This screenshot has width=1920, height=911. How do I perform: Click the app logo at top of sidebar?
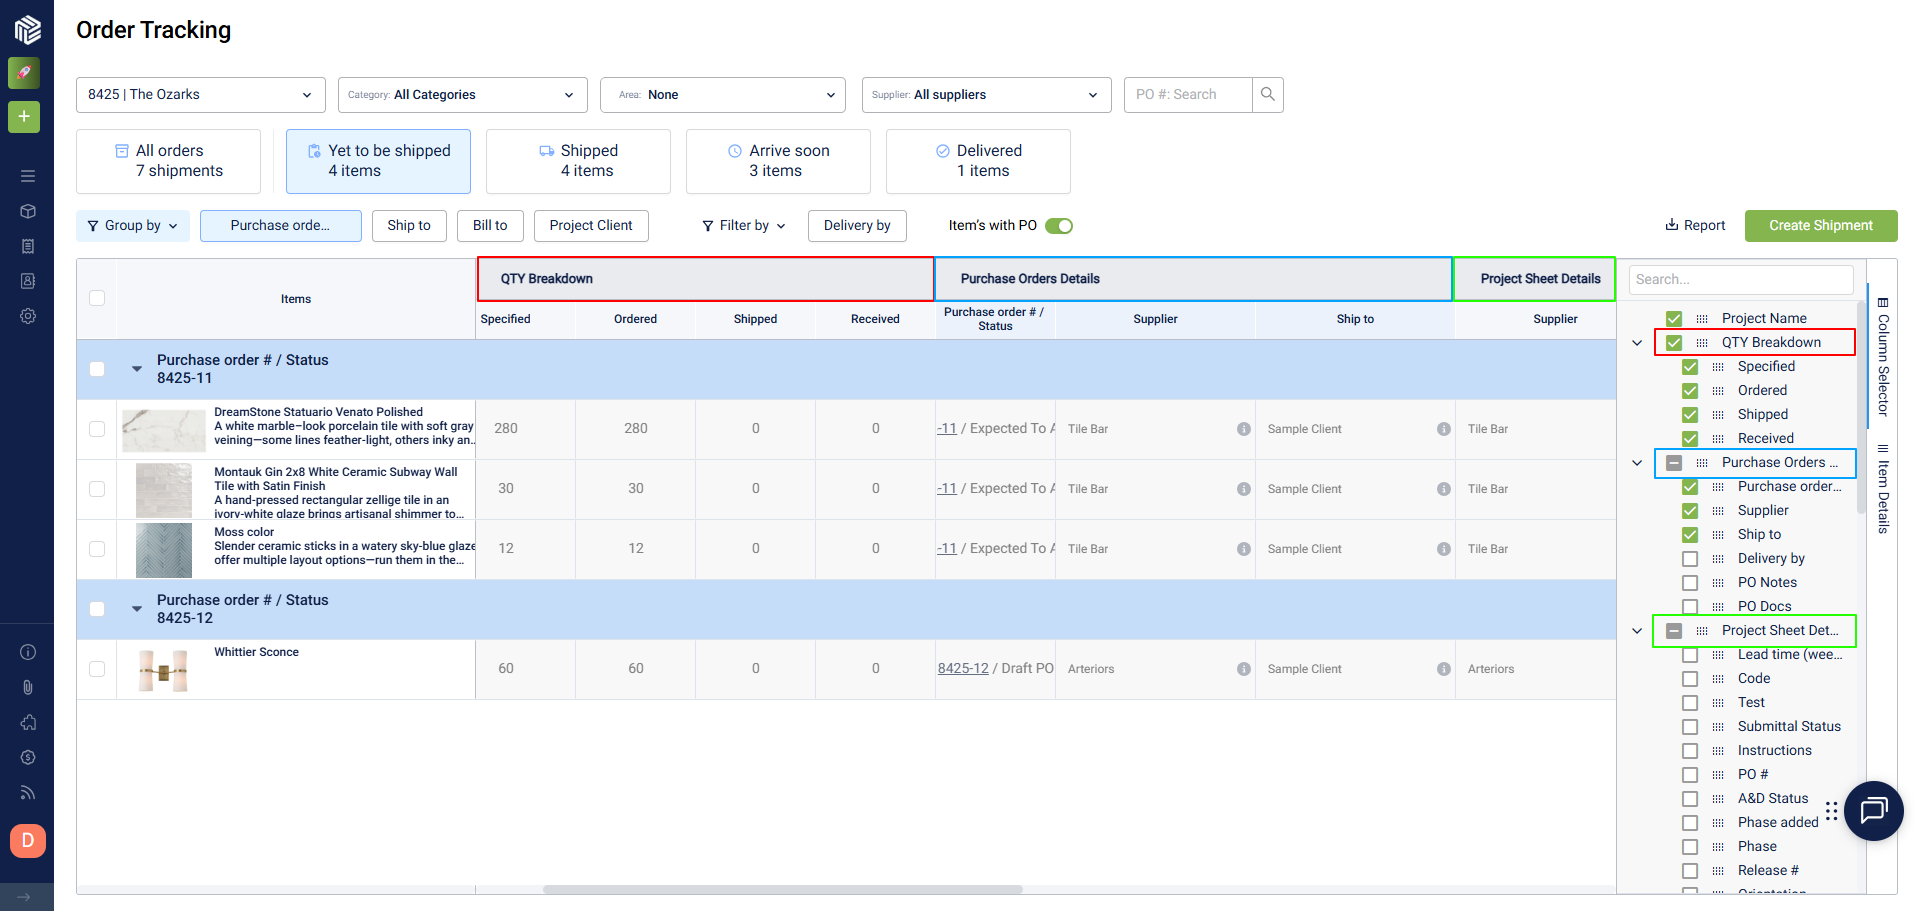(x=28, y=30)
